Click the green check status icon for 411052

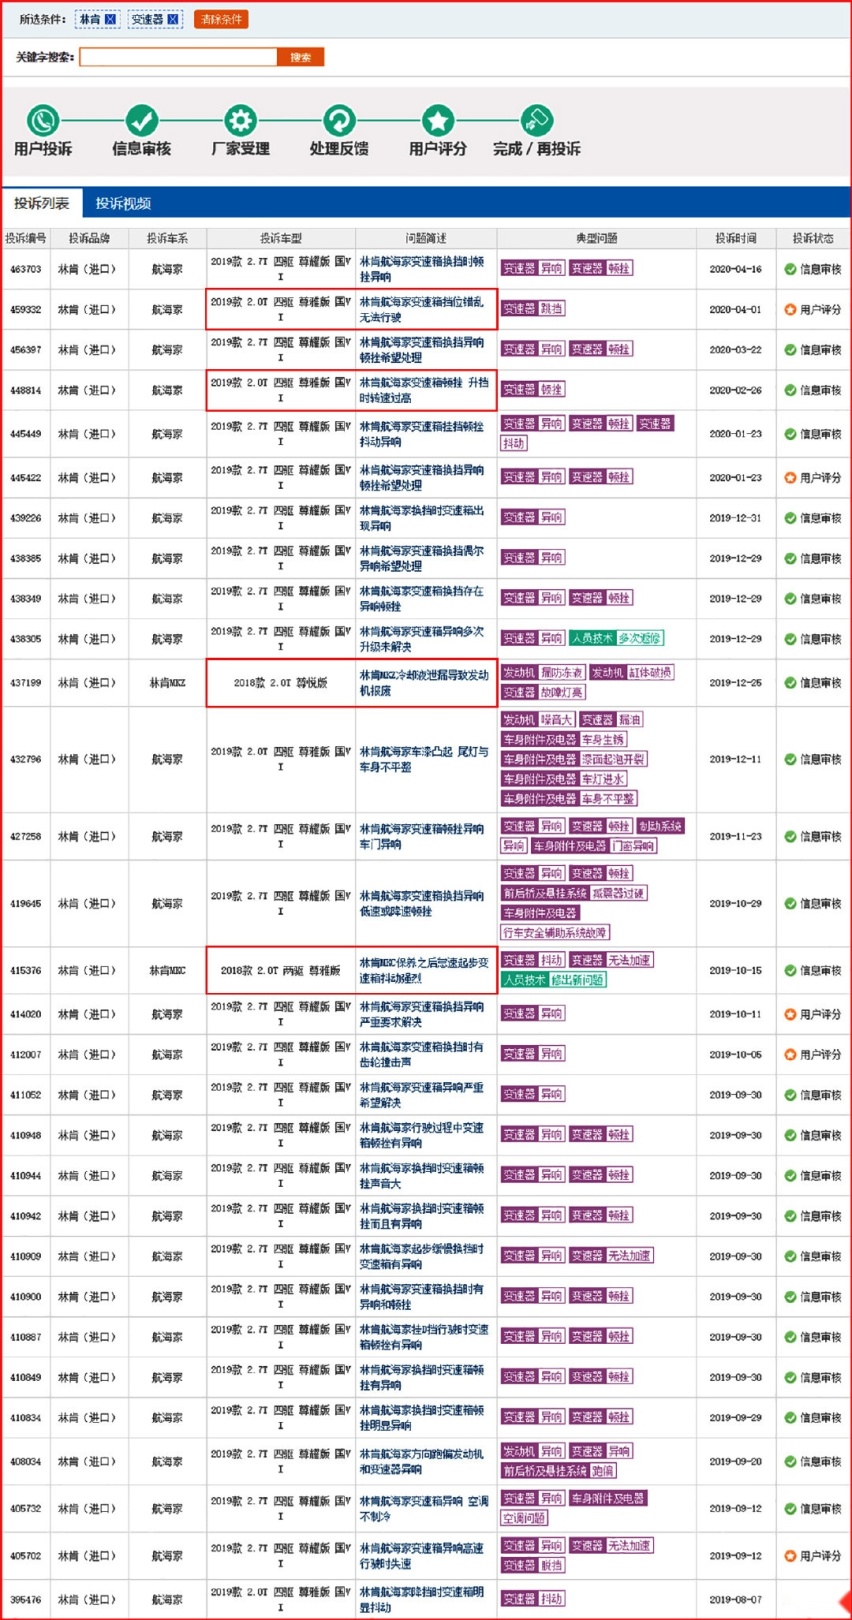pos(790,1095)
